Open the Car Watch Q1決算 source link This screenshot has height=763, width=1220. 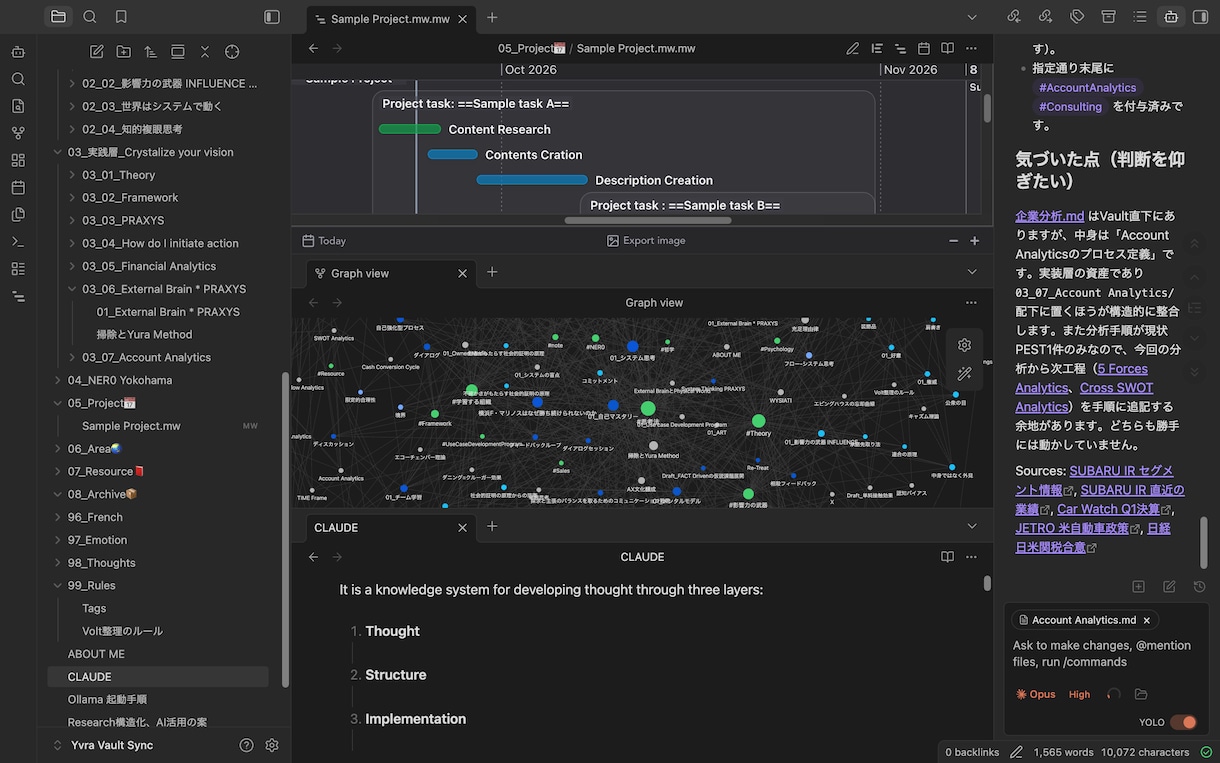click(1113, 509)
